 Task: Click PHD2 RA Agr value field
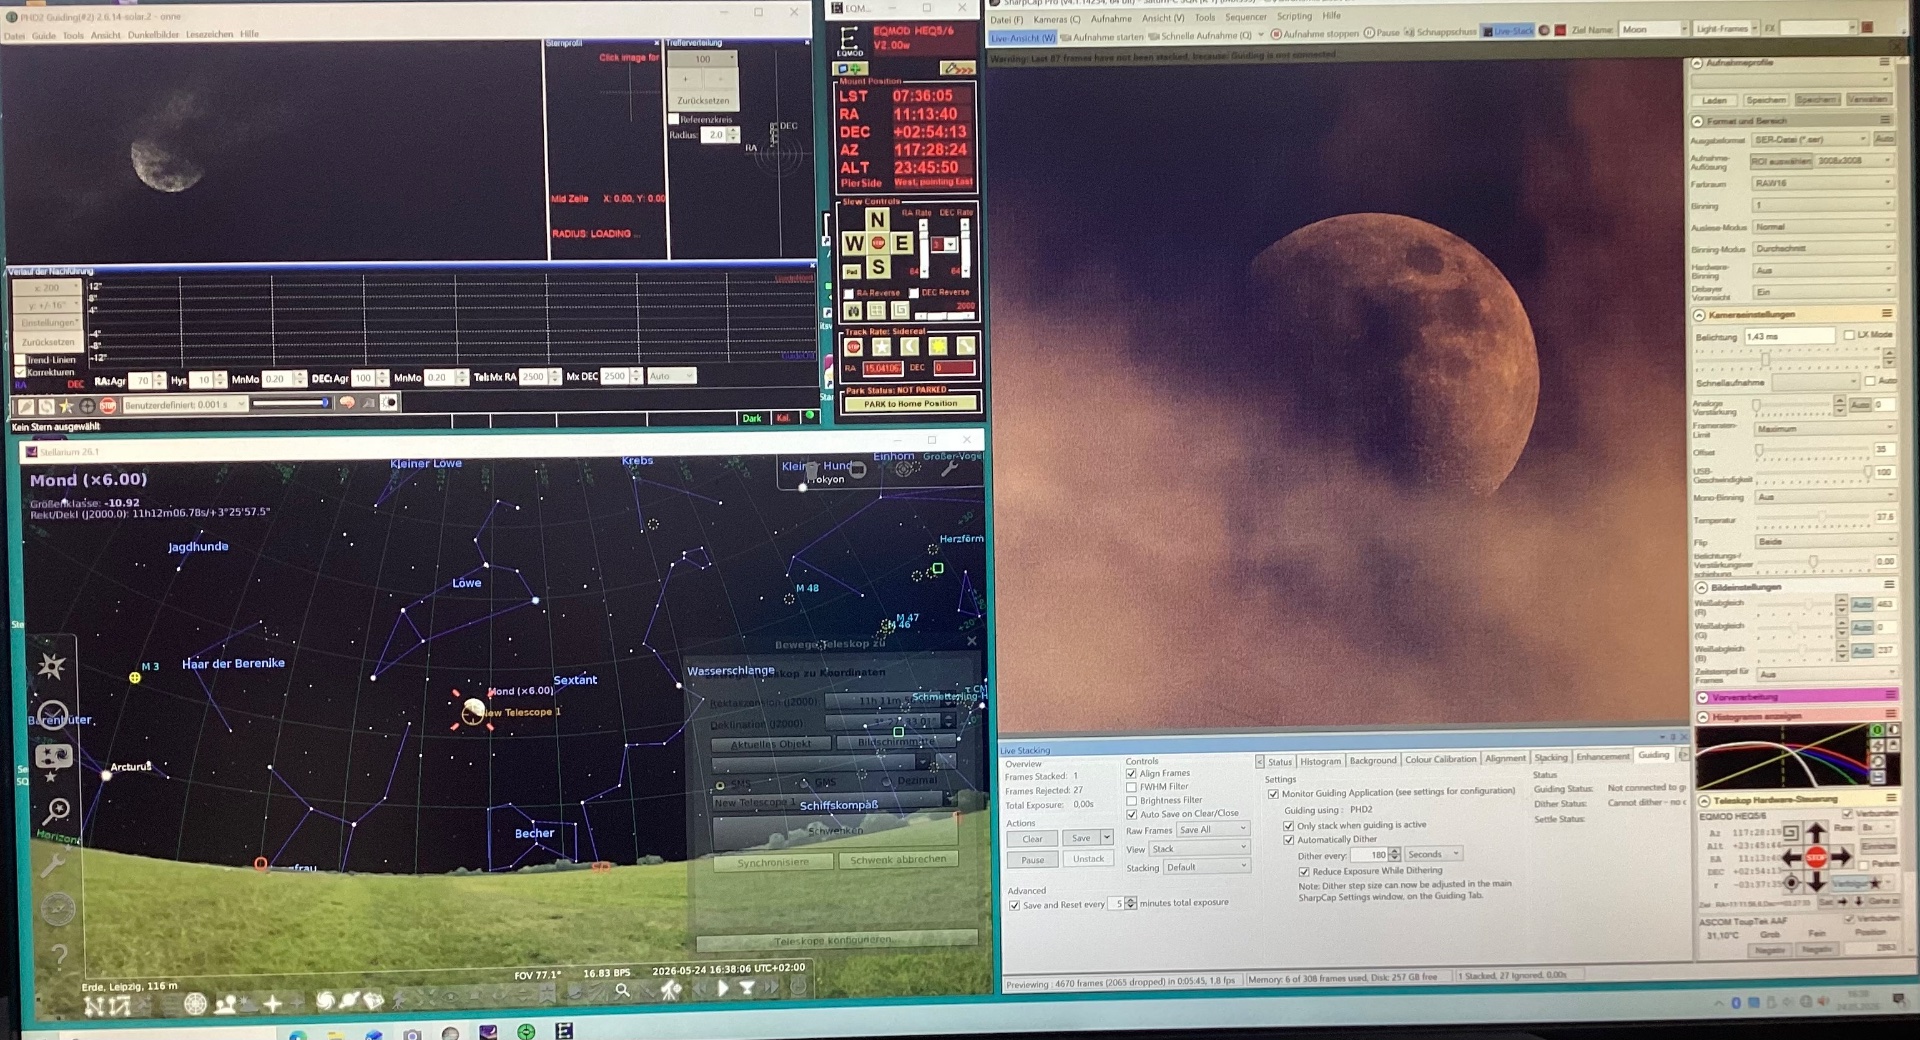tap(141, 380)
